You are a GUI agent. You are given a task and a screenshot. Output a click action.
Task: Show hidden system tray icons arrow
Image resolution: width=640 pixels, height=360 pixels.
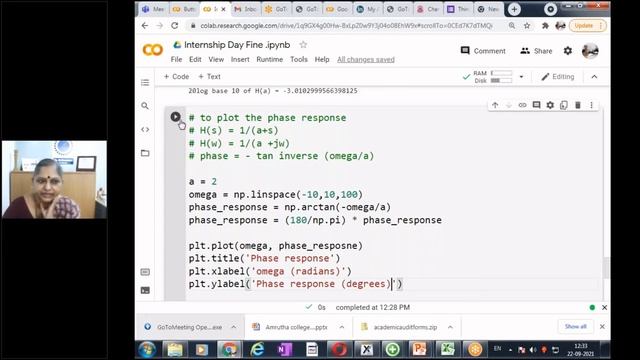[510, 350]
